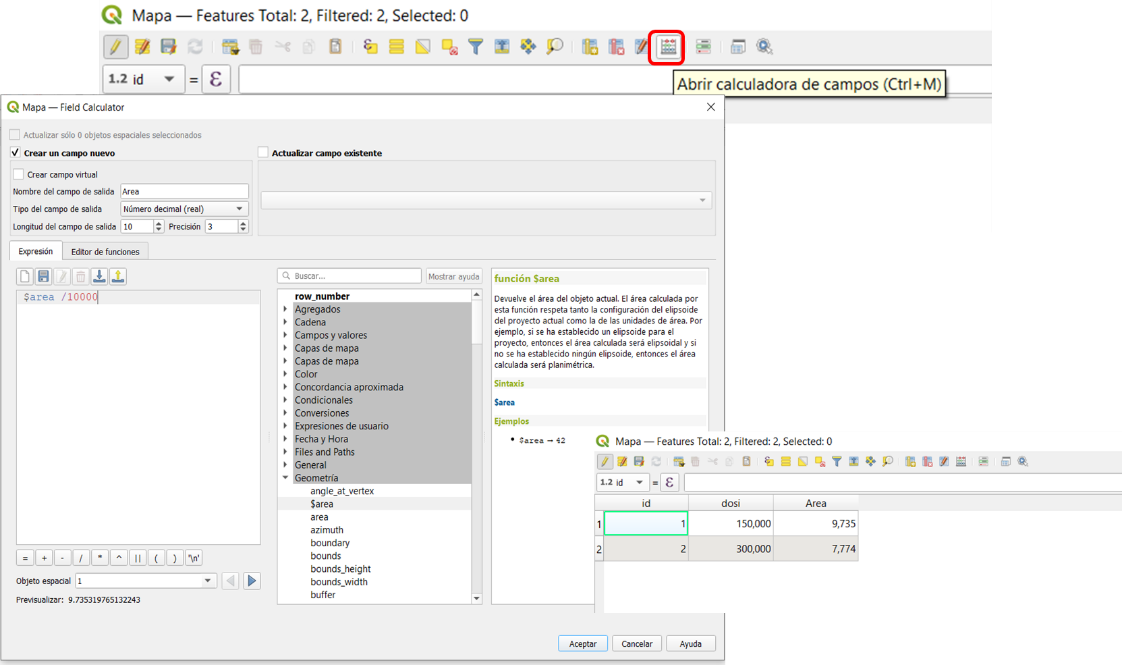
Task: Toggle multi edit mode in large attribute table toolbar
Action: pyautogui.click(x=142, y=47)
